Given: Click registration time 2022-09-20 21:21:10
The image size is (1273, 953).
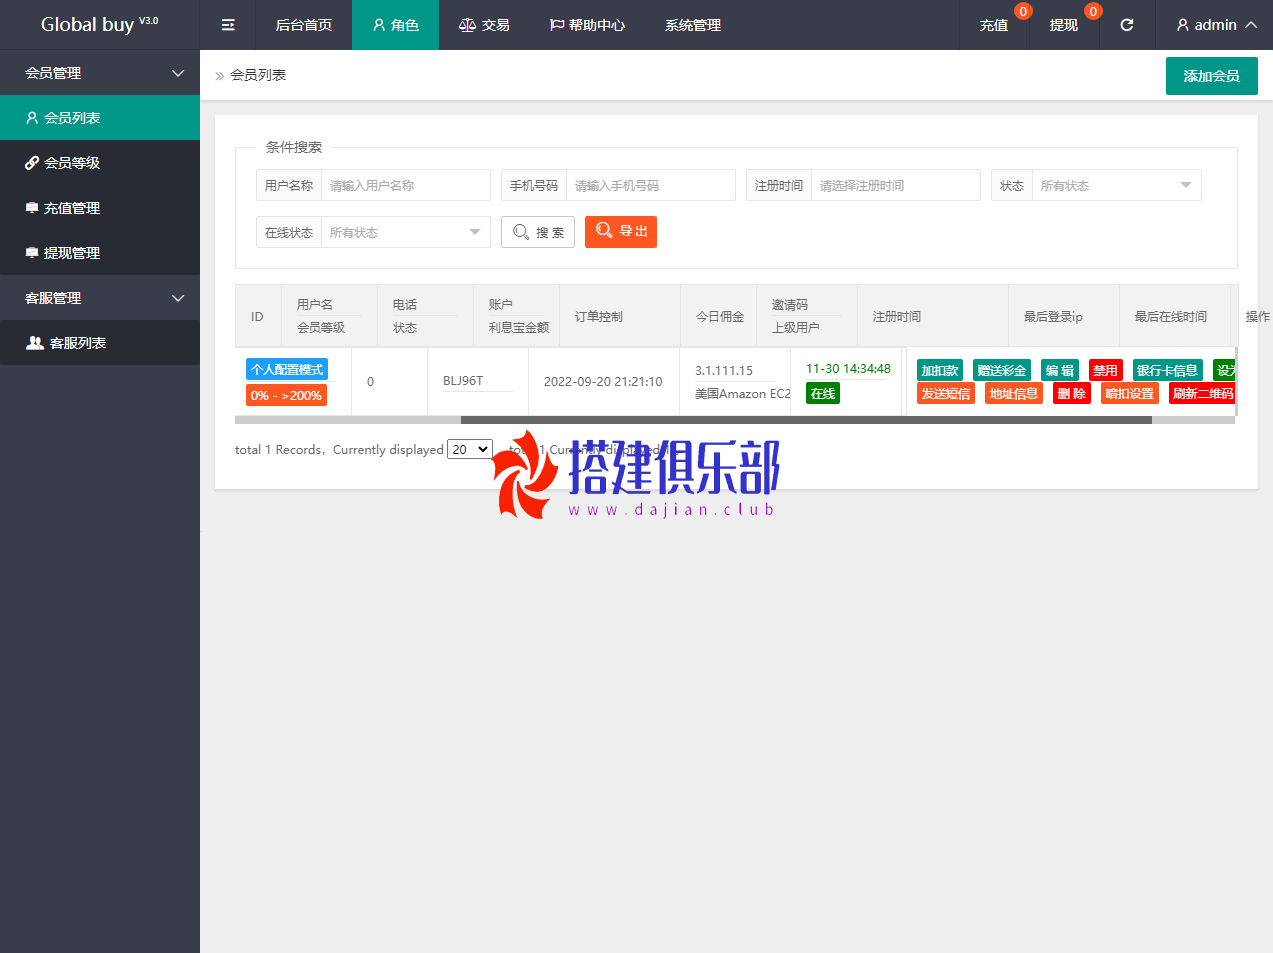Looking at the screenshot, I should pyautogui.click(x=603, y=381).
